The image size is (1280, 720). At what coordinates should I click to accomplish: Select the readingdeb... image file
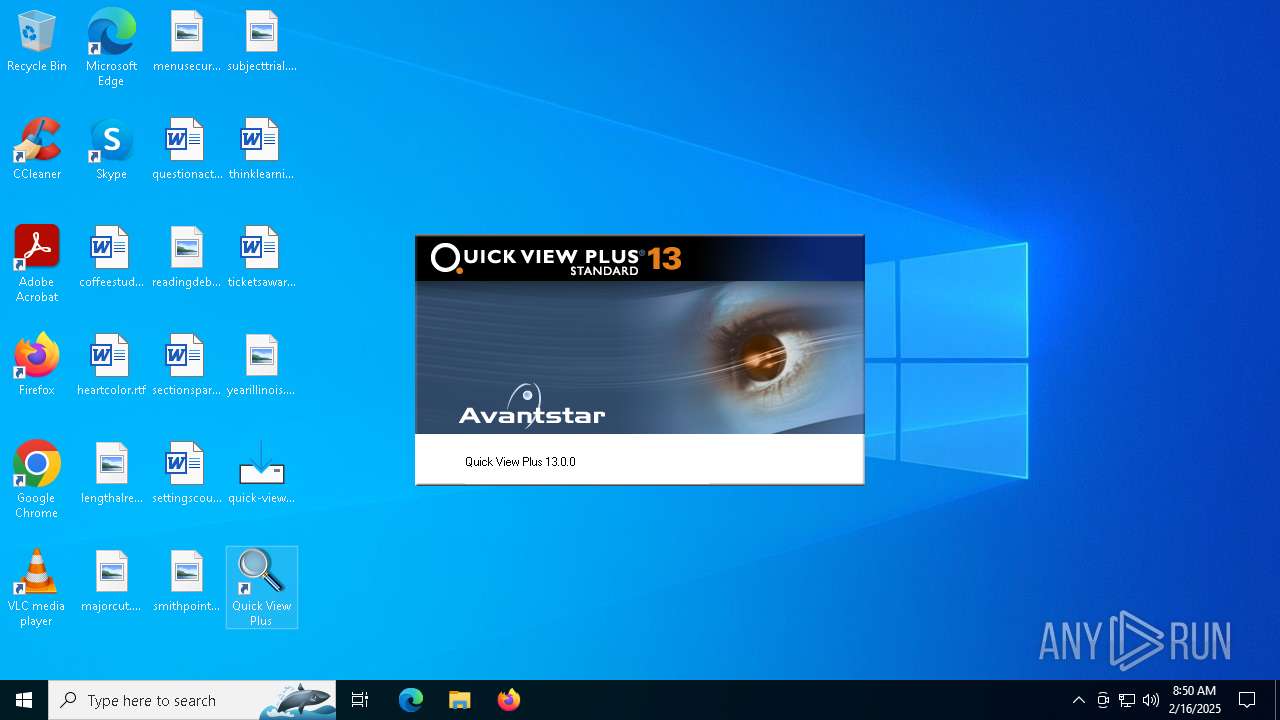click(186, 258)
